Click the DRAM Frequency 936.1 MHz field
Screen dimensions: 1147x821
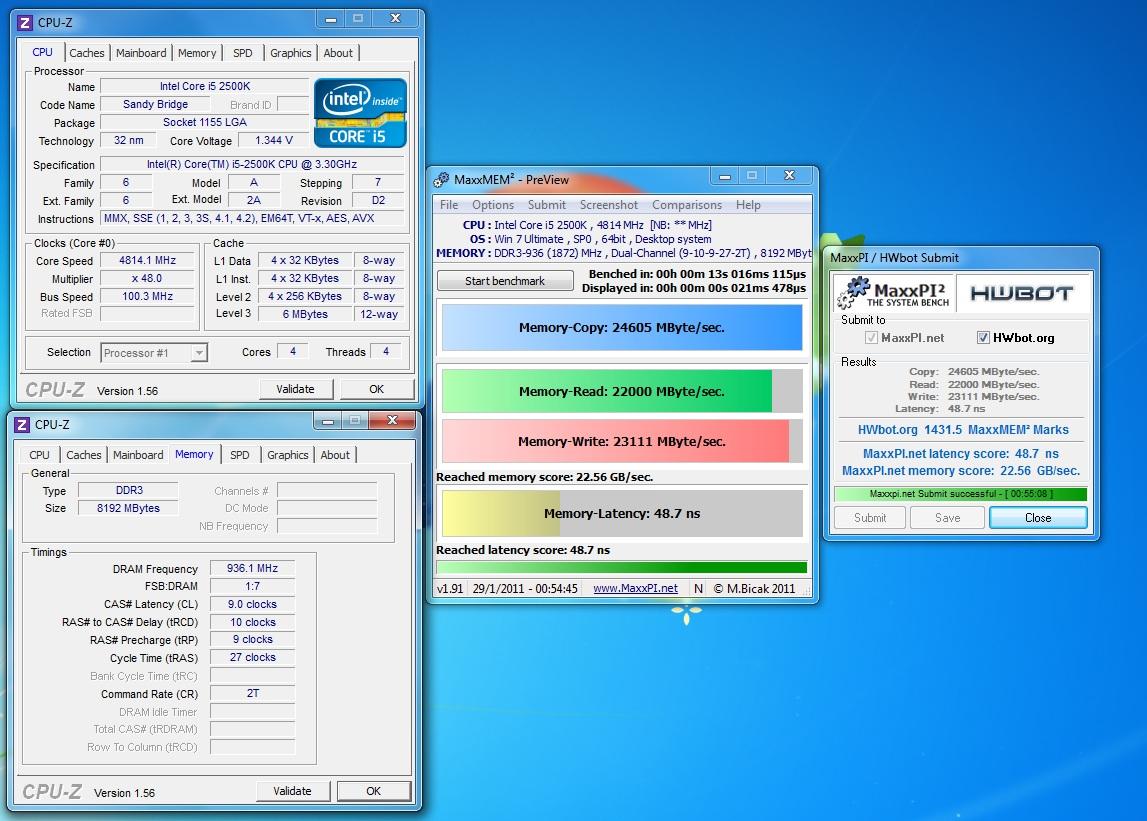click(x=252, y=569)
